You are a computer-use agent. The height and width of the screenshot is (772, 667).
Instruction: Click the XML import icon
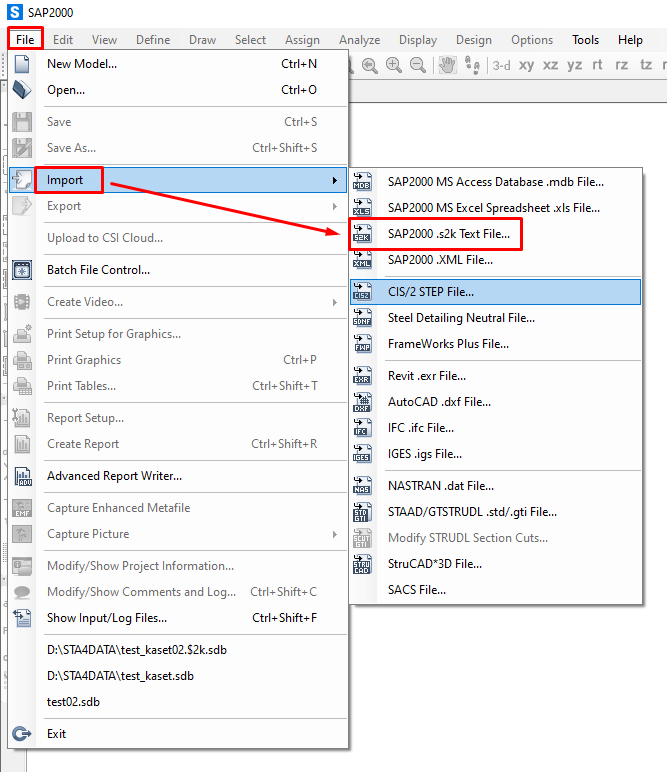tap(362, 260)
